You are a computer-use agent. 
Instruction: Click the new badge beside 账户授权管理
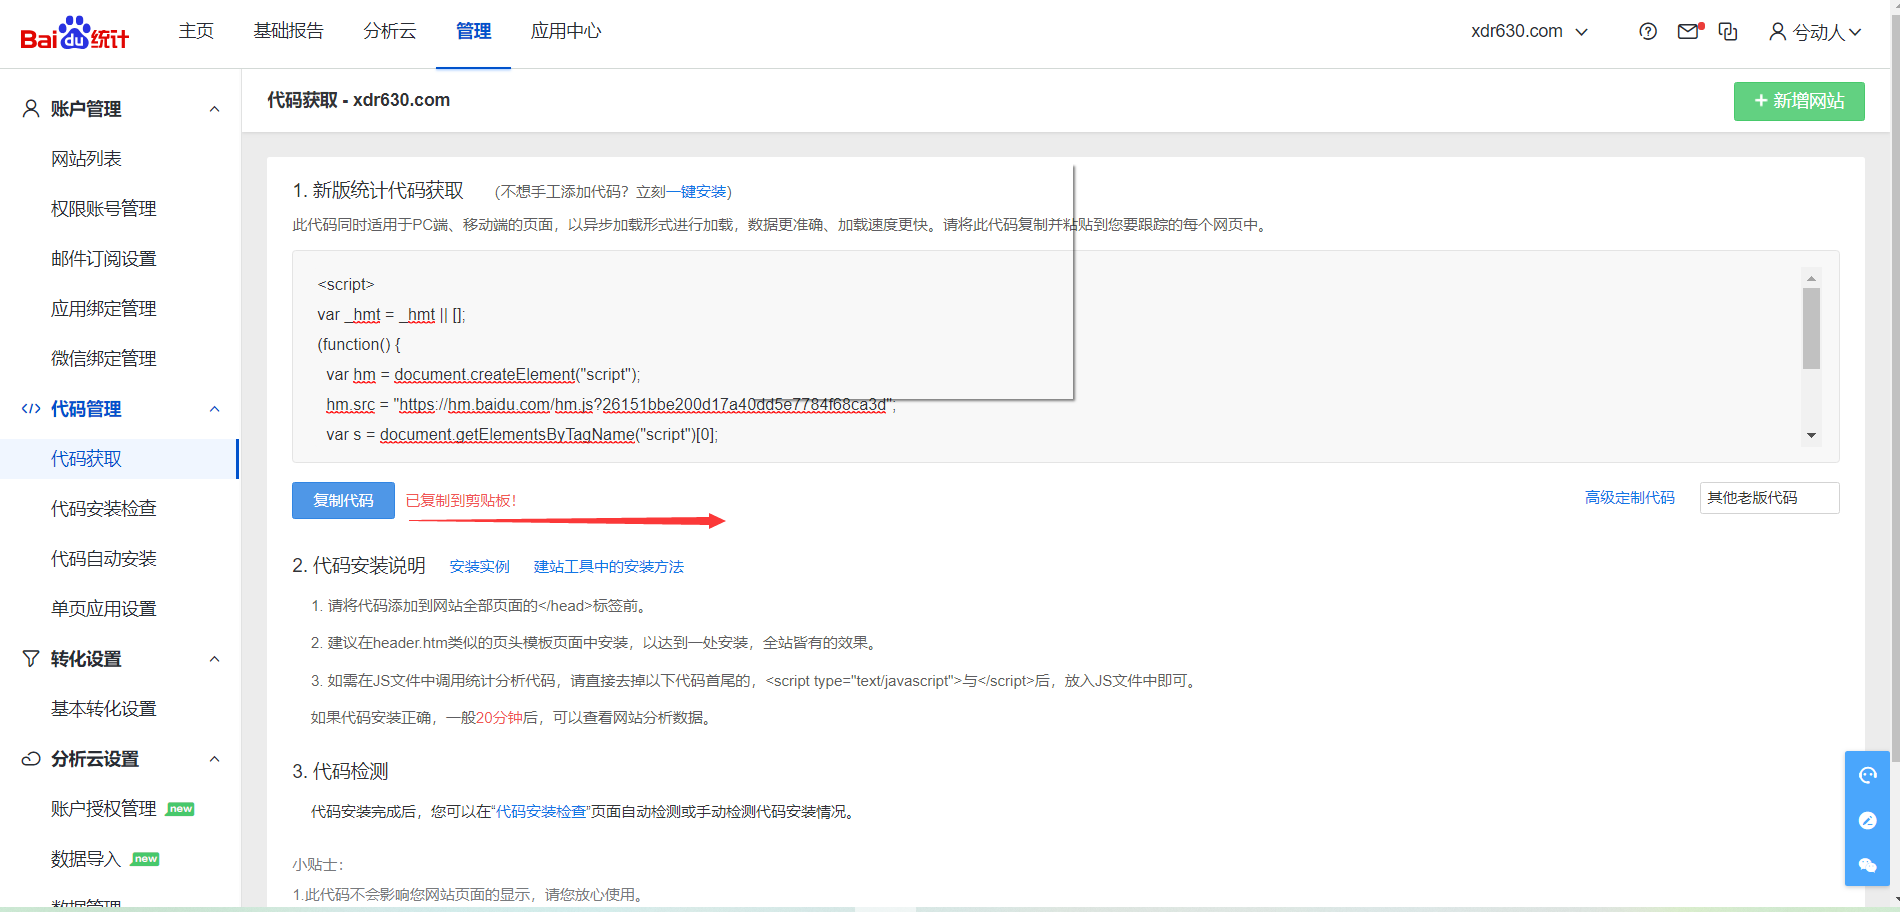pyautogui.click(x=181, y=808)
